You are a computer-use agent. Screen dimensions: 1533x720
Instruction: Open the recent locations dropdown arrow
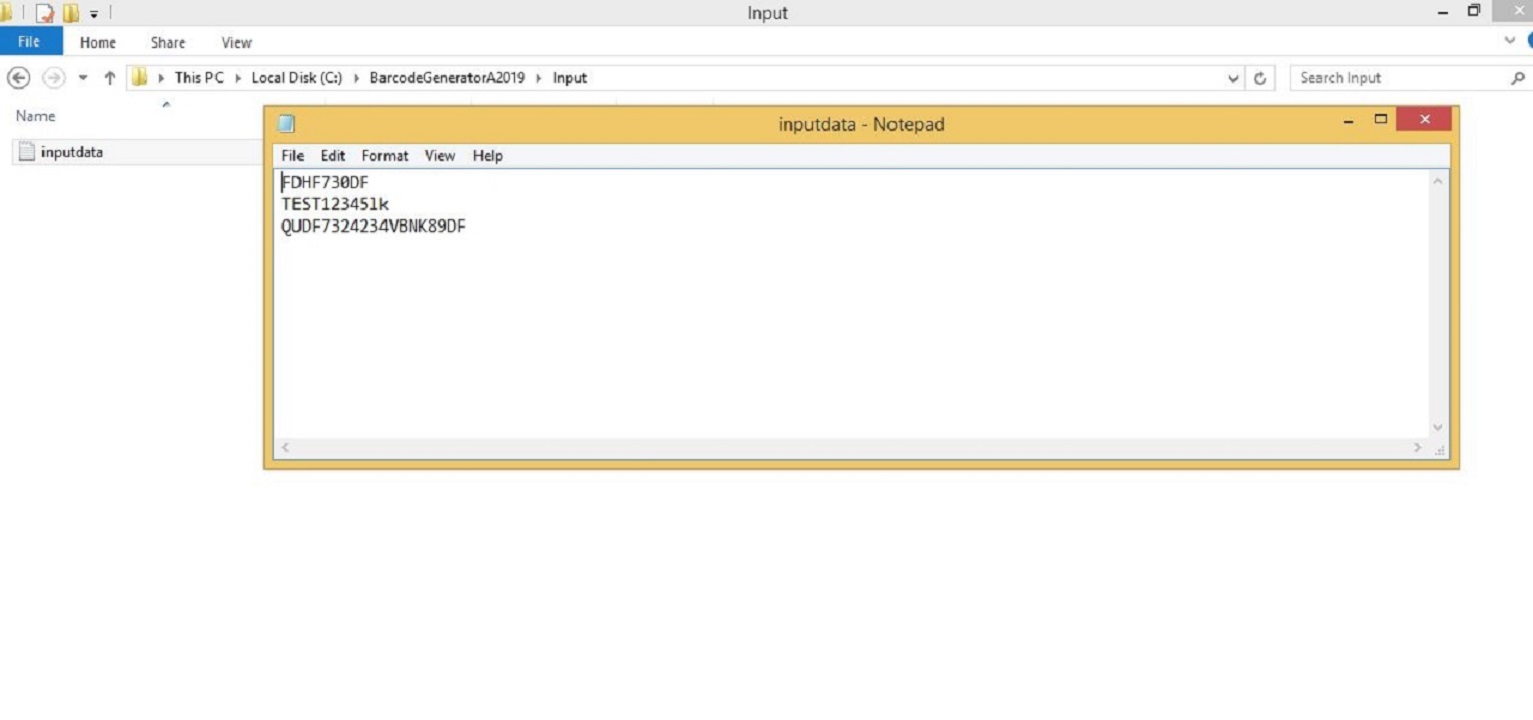tap(83, 78)
